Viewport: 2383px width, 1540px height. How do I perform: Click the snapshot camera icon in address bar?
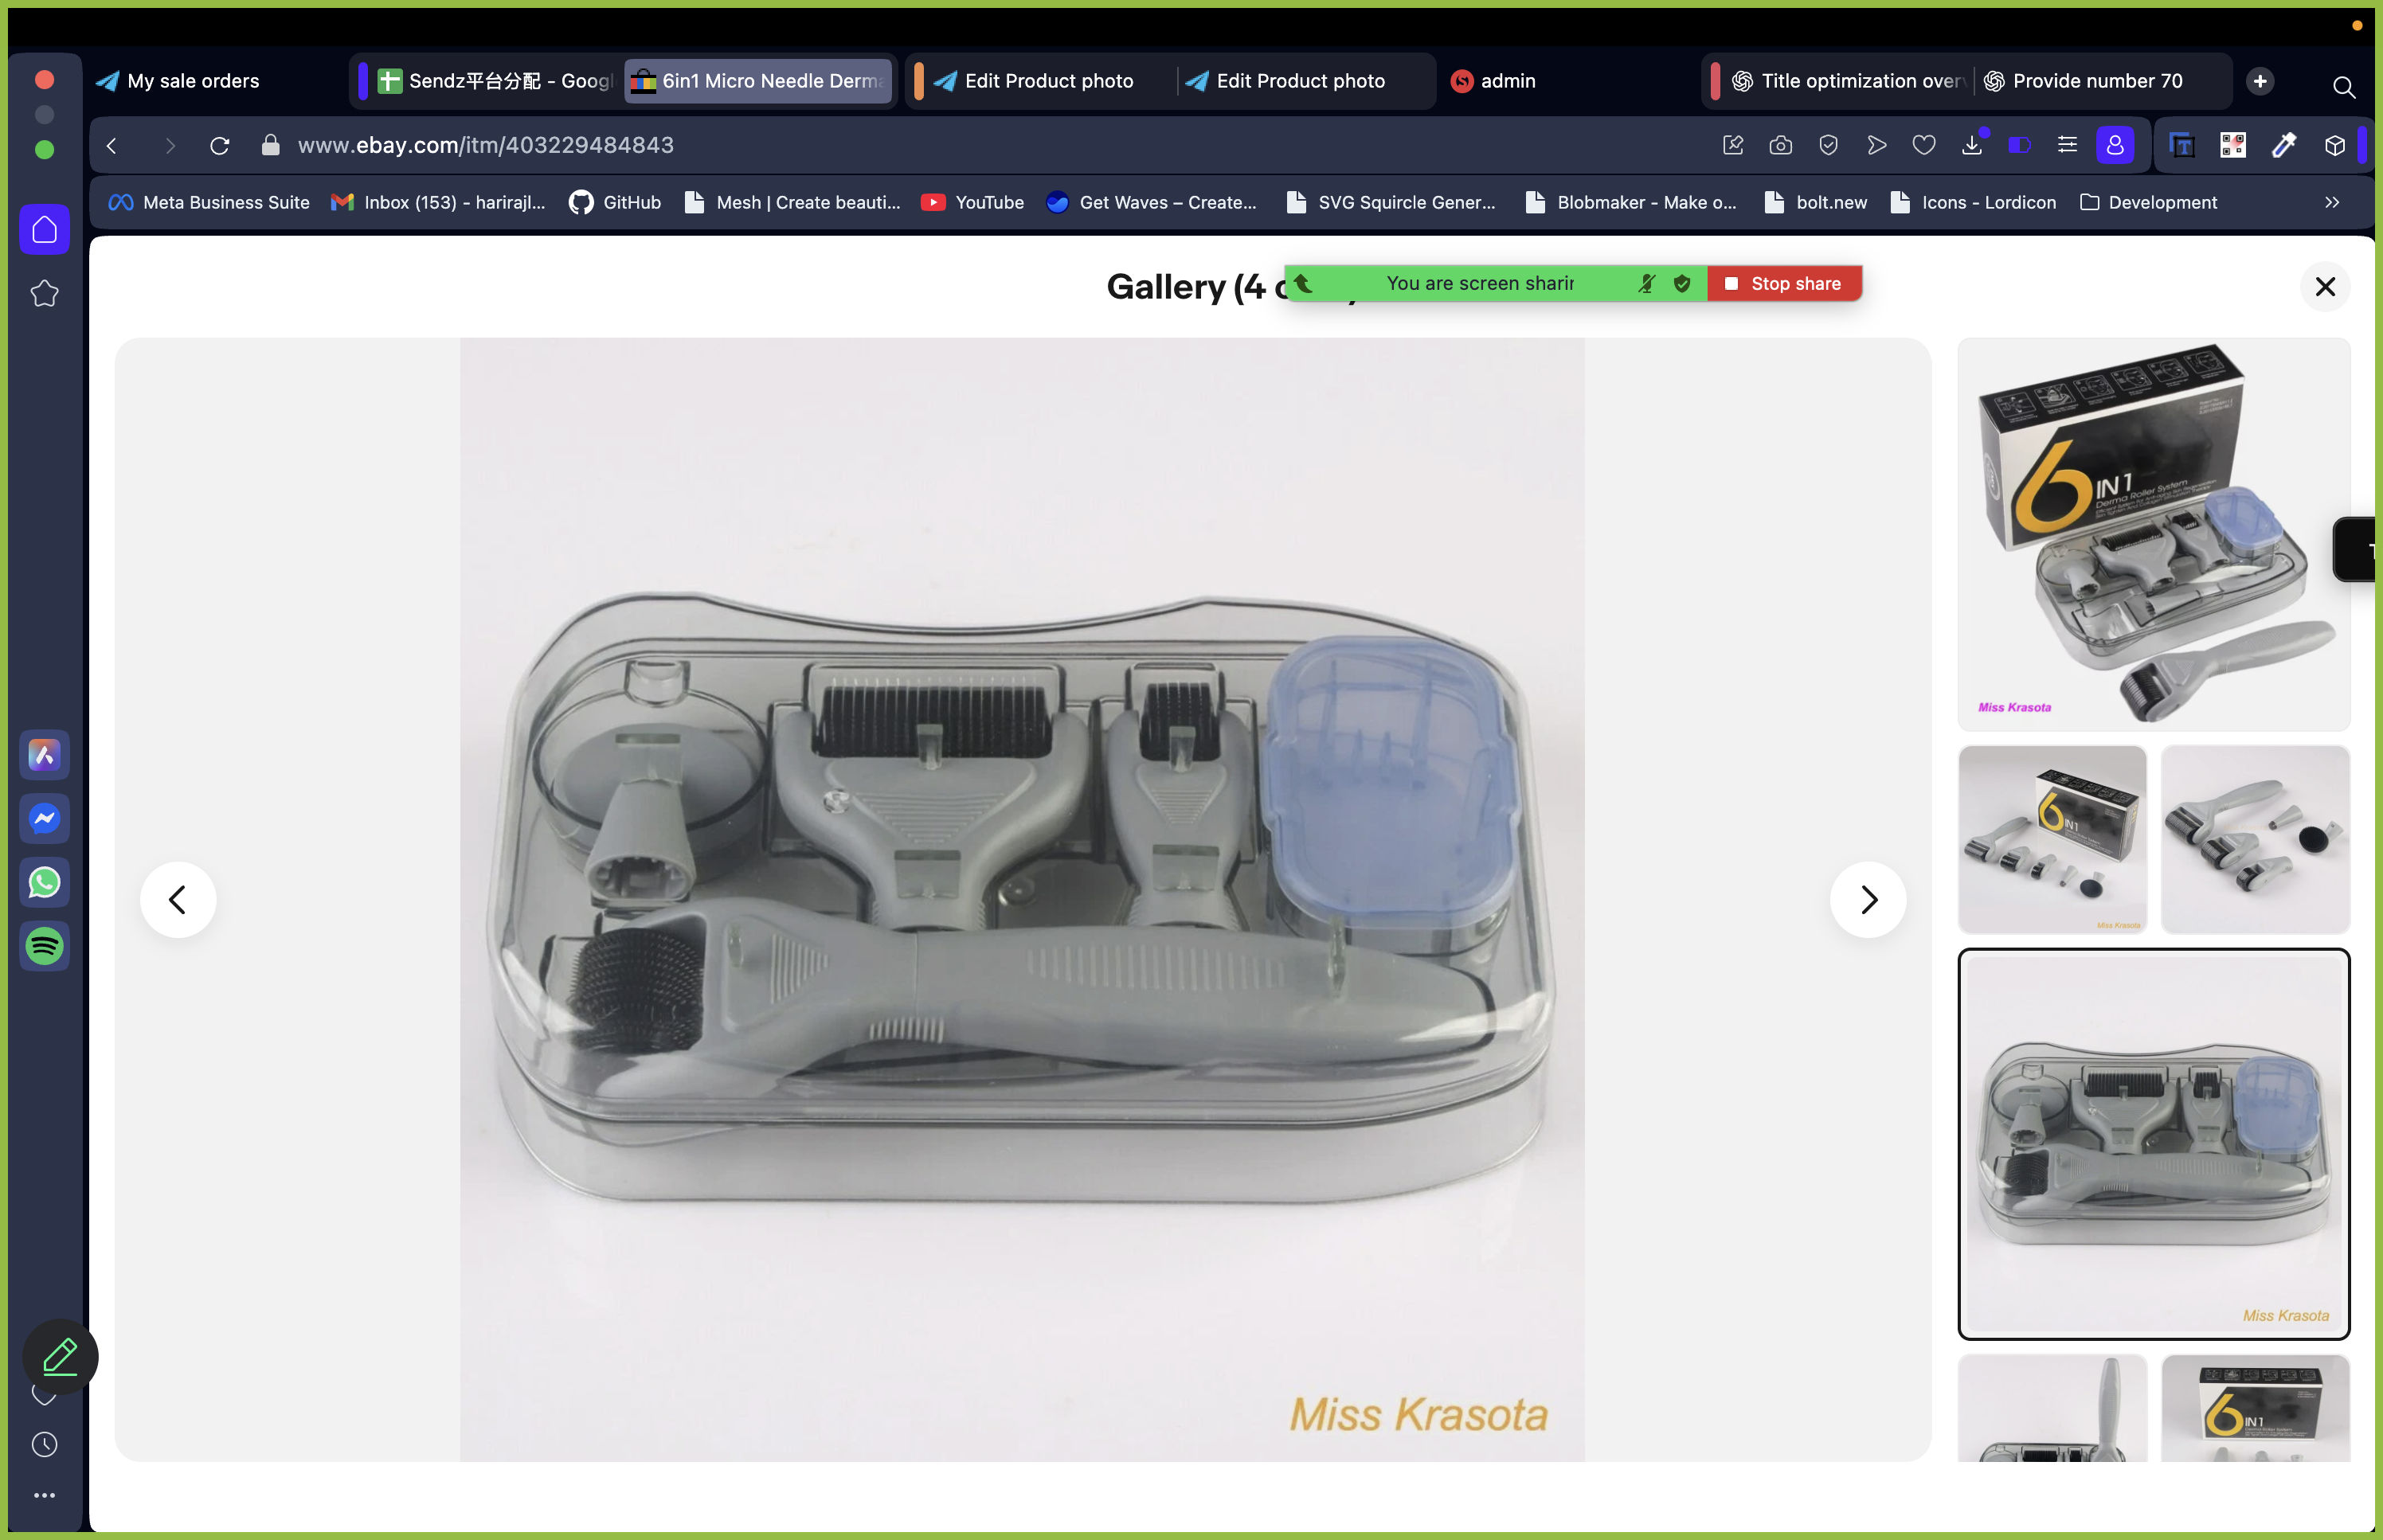point(1780,146)
